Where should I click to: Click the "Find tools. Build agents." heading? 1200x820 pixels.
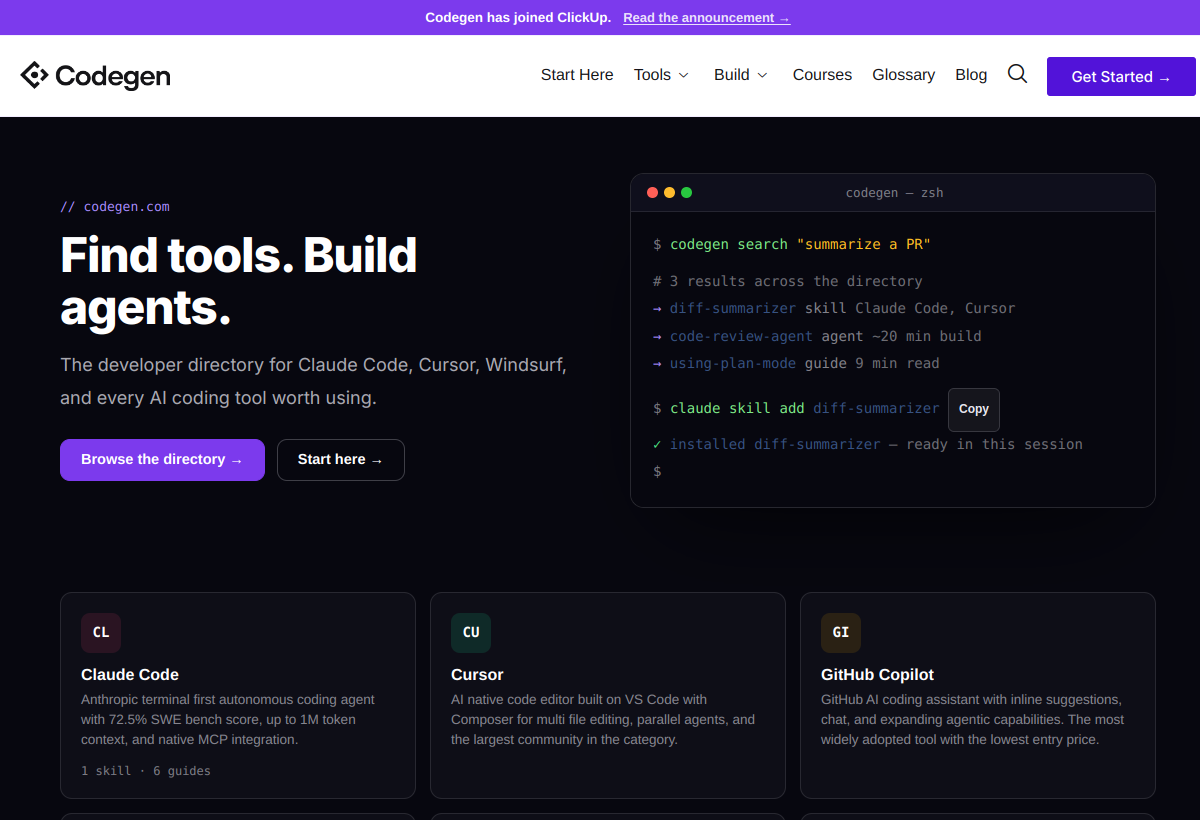point(239,281)
